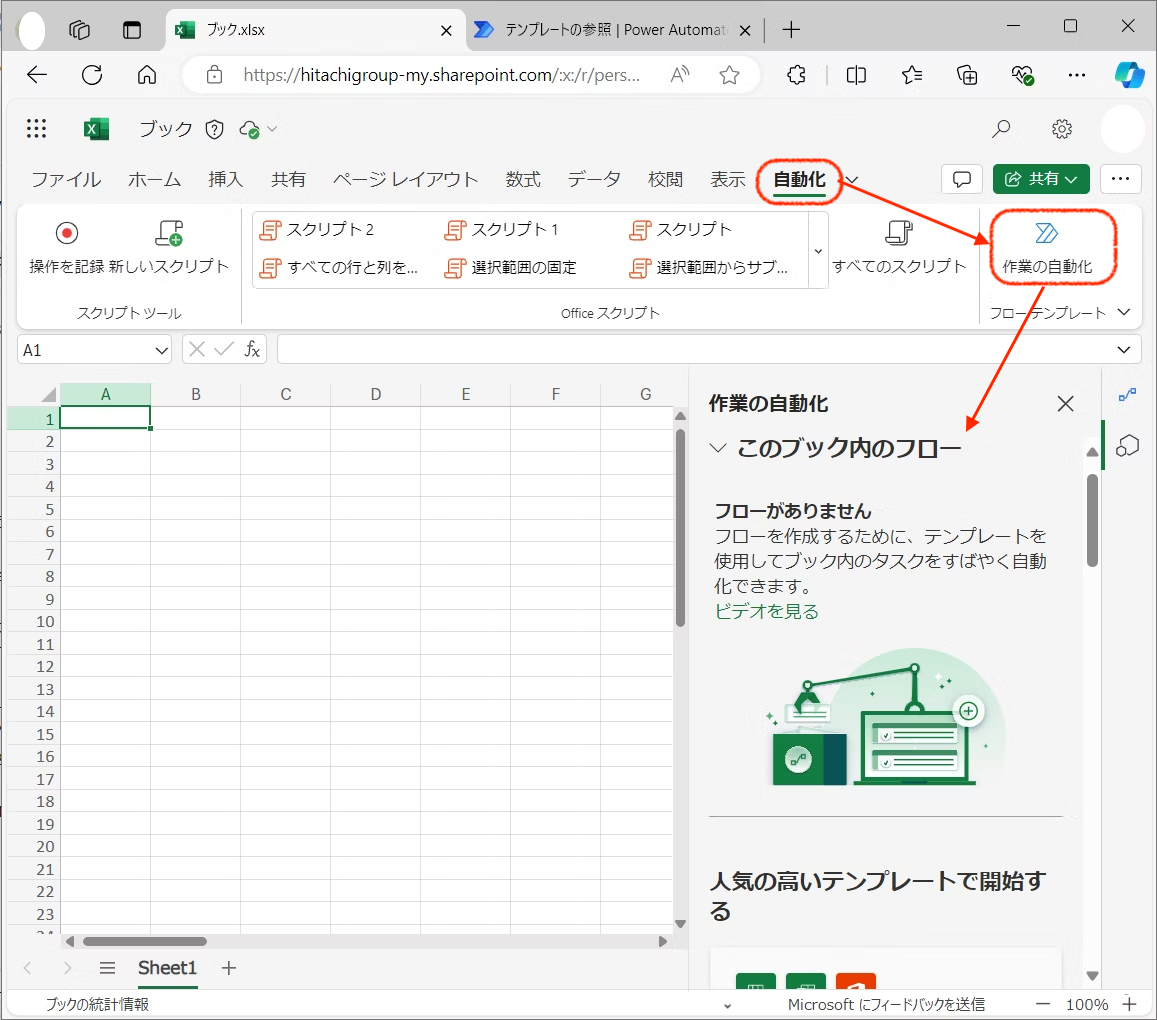Click 作業の自動化 automate work button

1047,247
